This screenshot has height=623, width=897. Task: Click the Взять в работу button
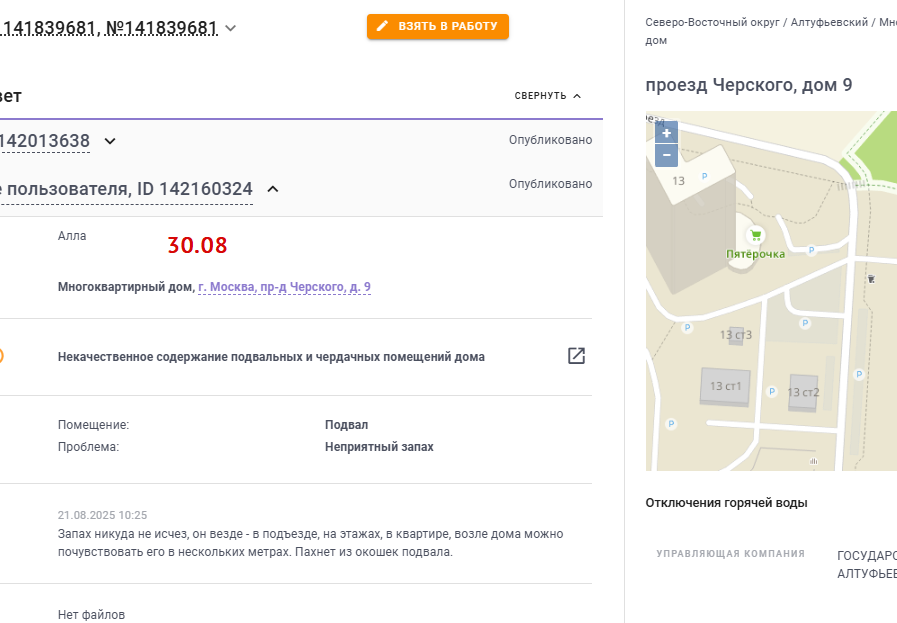(438, 26)
